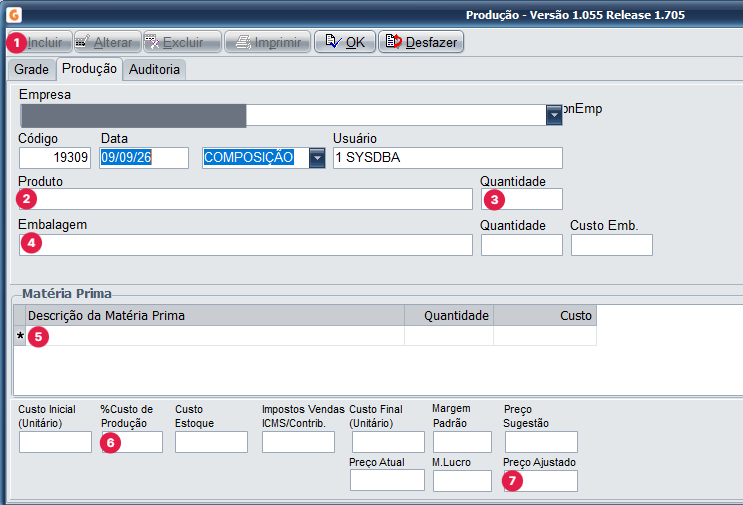The width and height of the screenshot is (743, 505).
Task: Click the orange app logo in title bar
Action: click(14, 15)
